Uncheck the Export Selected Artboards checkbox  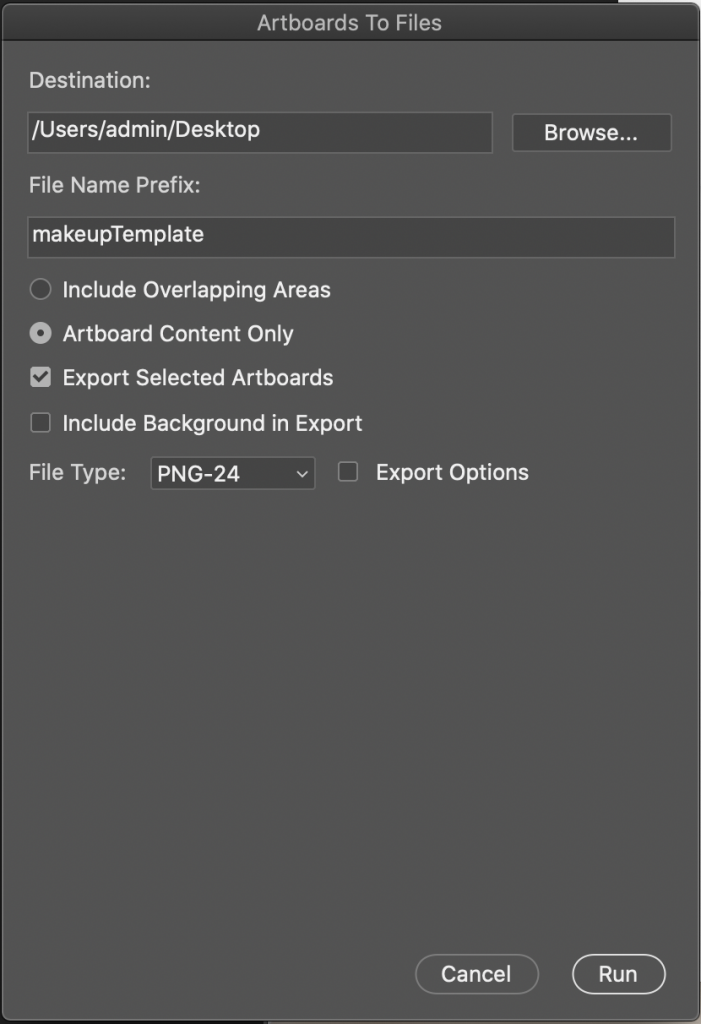(41, 377)
